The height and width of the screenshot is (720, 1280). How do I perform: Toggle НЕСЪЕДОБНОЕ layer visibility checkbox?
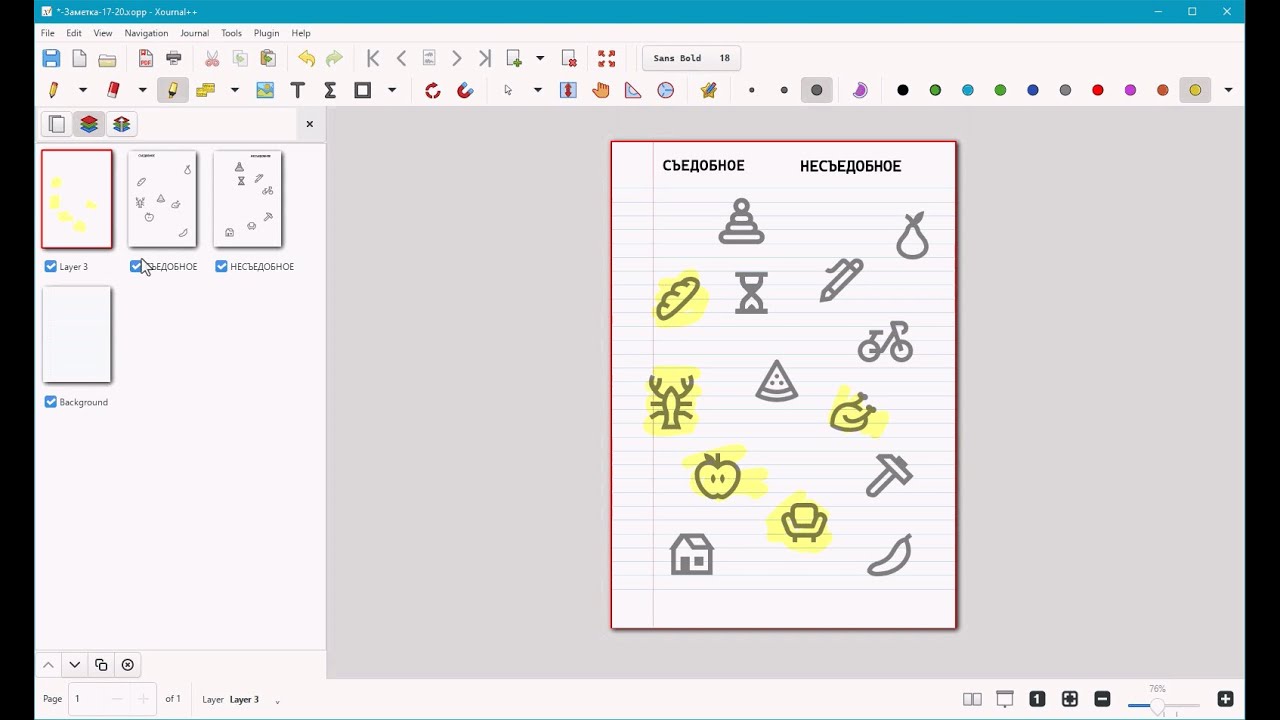tap(222, 266)
